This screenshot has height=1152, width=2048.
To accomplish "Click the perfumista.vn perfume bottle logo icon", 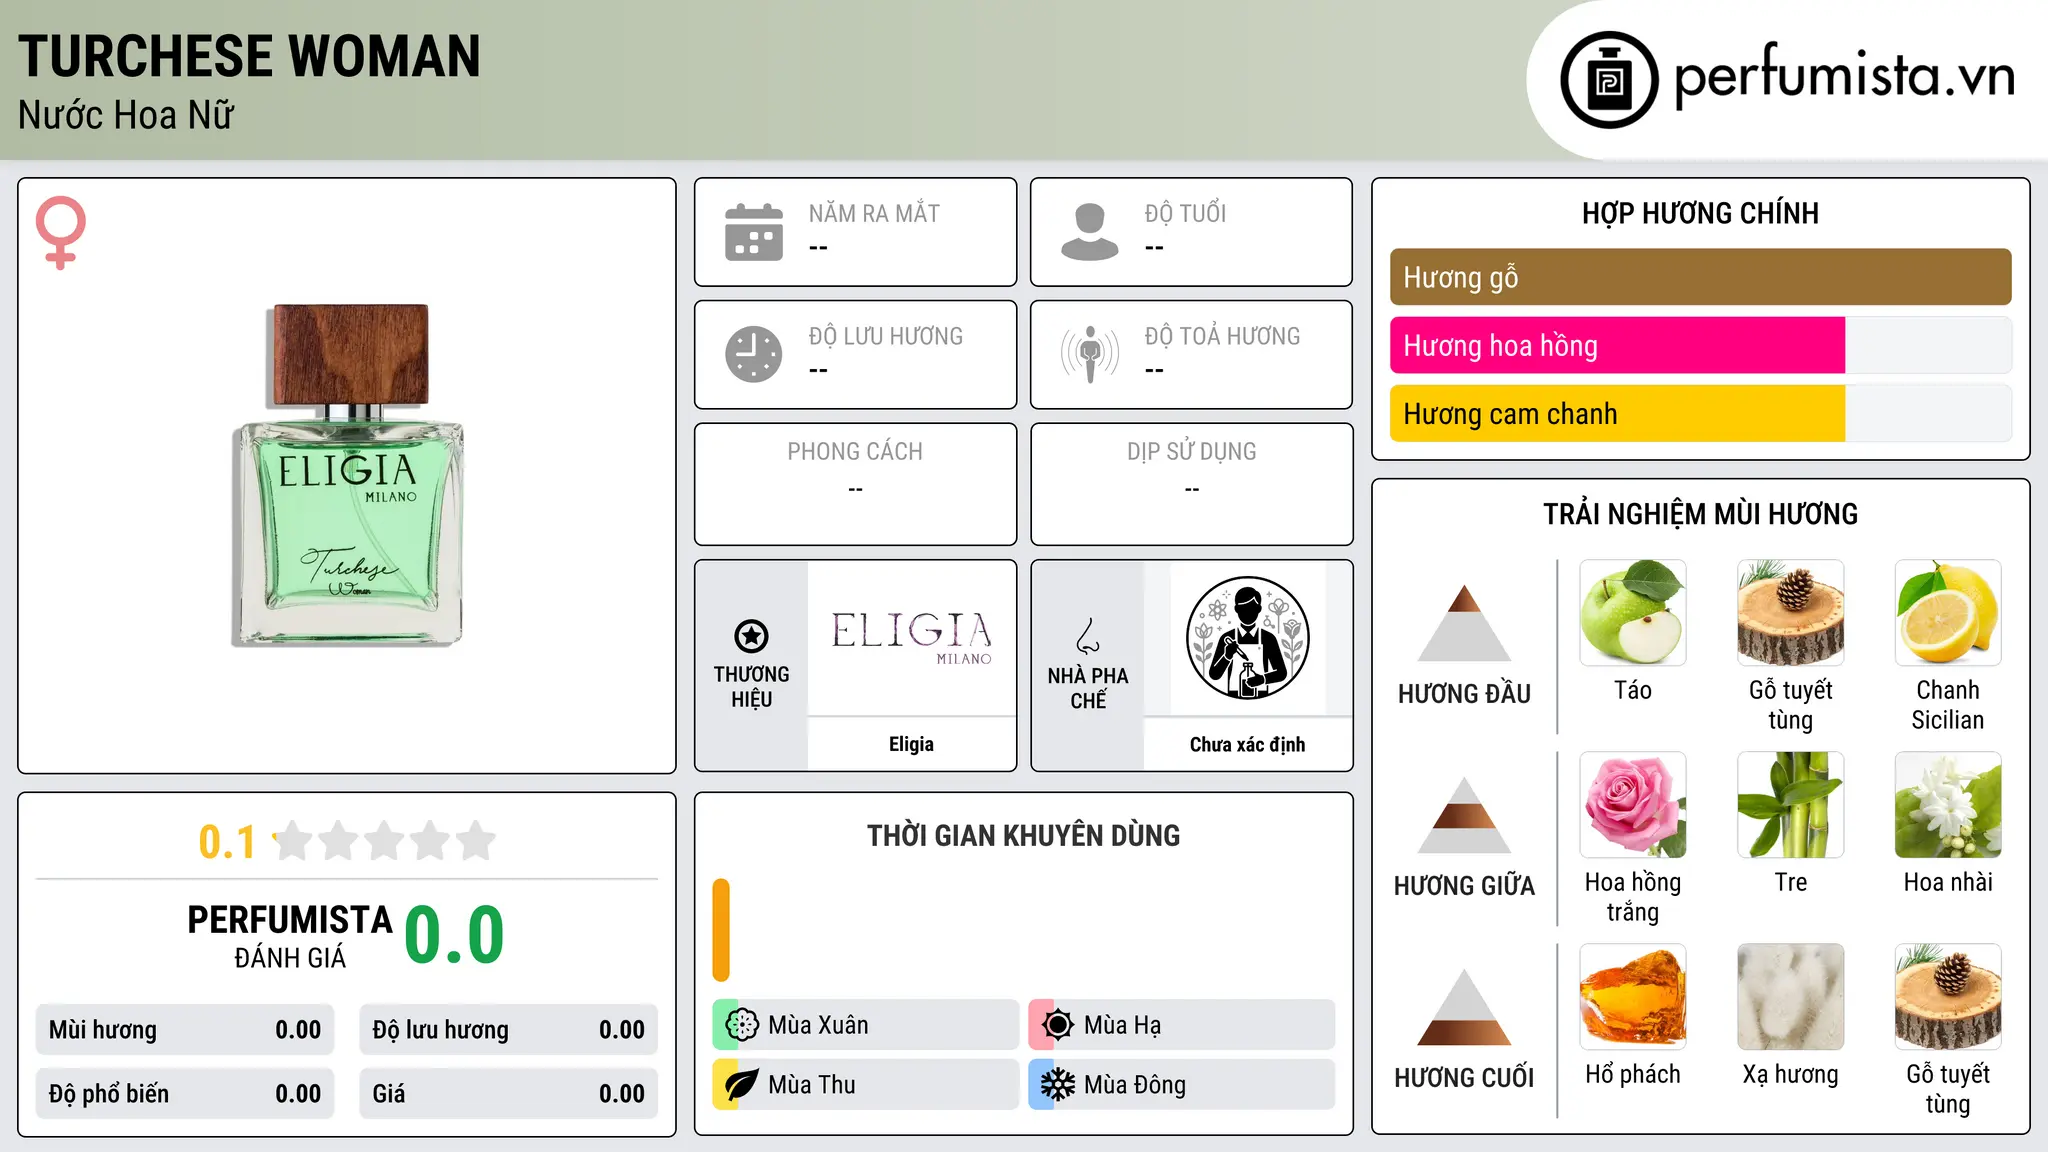I will click(x=1609, y=80).
